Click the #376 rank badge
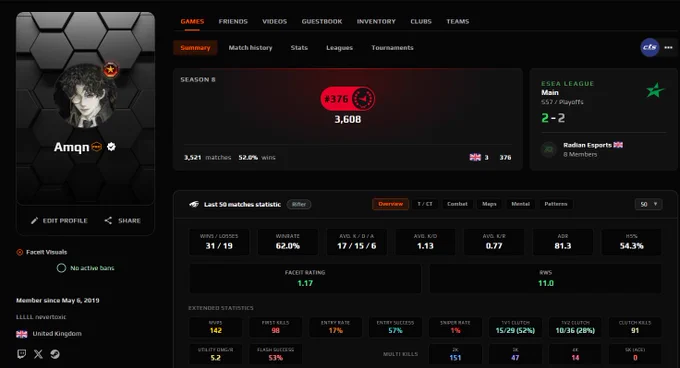Screen dimensions: 680x368 (x=347, y=99)
